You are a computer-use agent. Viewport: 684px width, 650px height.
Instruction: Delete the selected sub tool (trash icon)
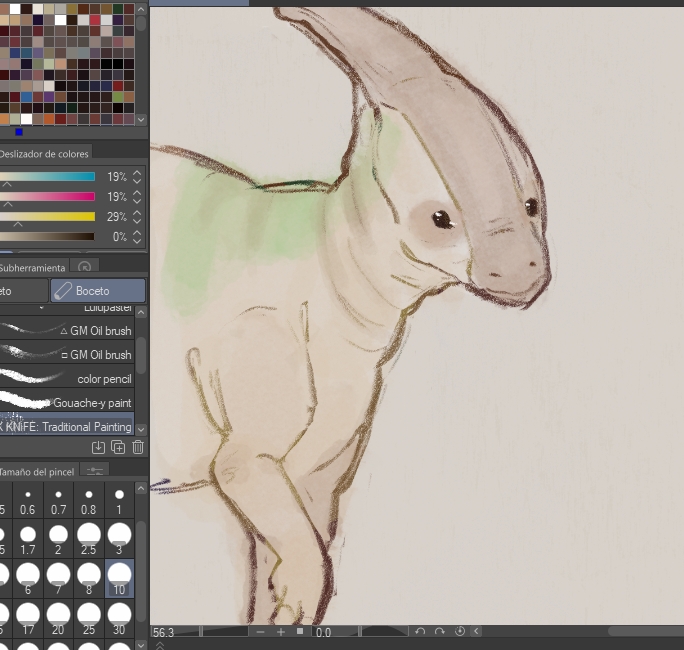(x=138, y=448)
